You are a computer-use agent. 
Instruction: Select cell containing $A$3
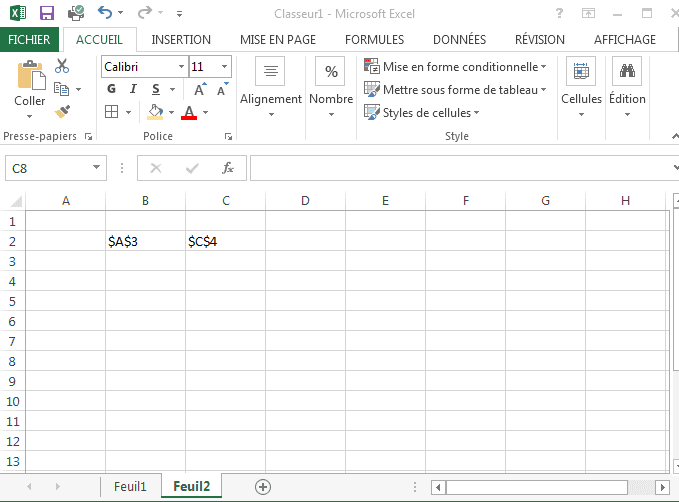point(146,241)
